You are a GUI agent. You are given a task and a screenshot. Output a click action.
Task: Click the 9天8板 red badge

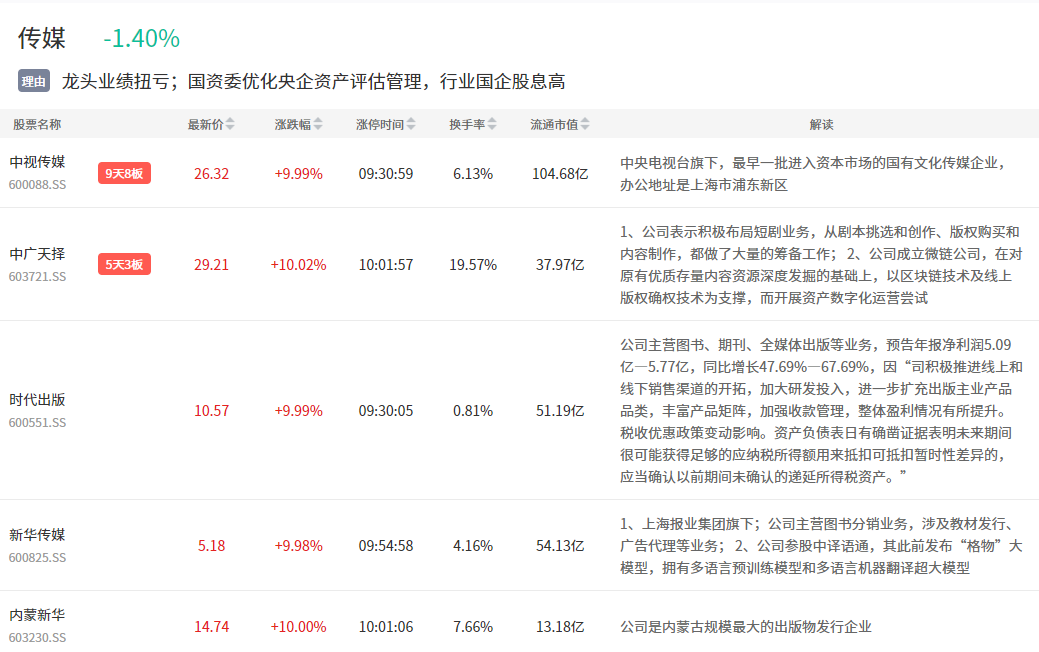(x=124, y=174)
